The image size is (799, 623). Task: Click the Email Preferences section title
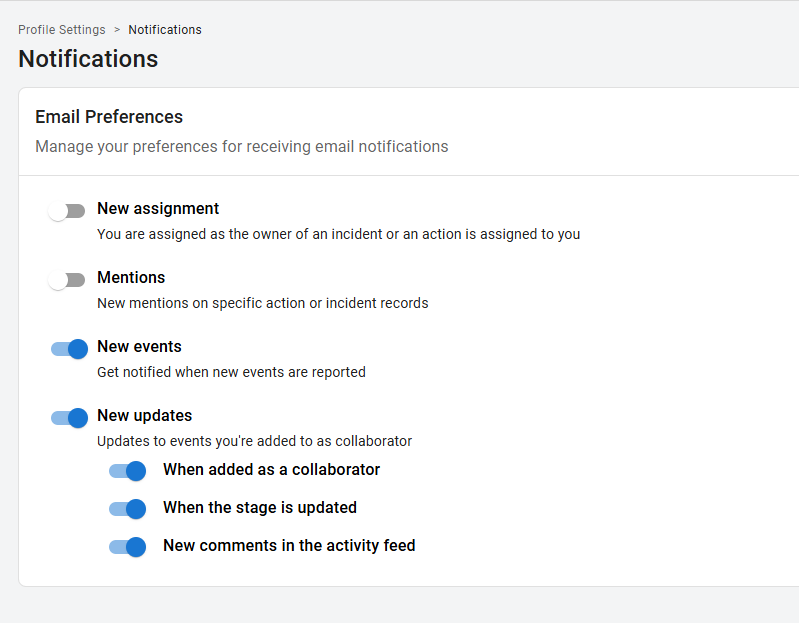pos(109,117)
